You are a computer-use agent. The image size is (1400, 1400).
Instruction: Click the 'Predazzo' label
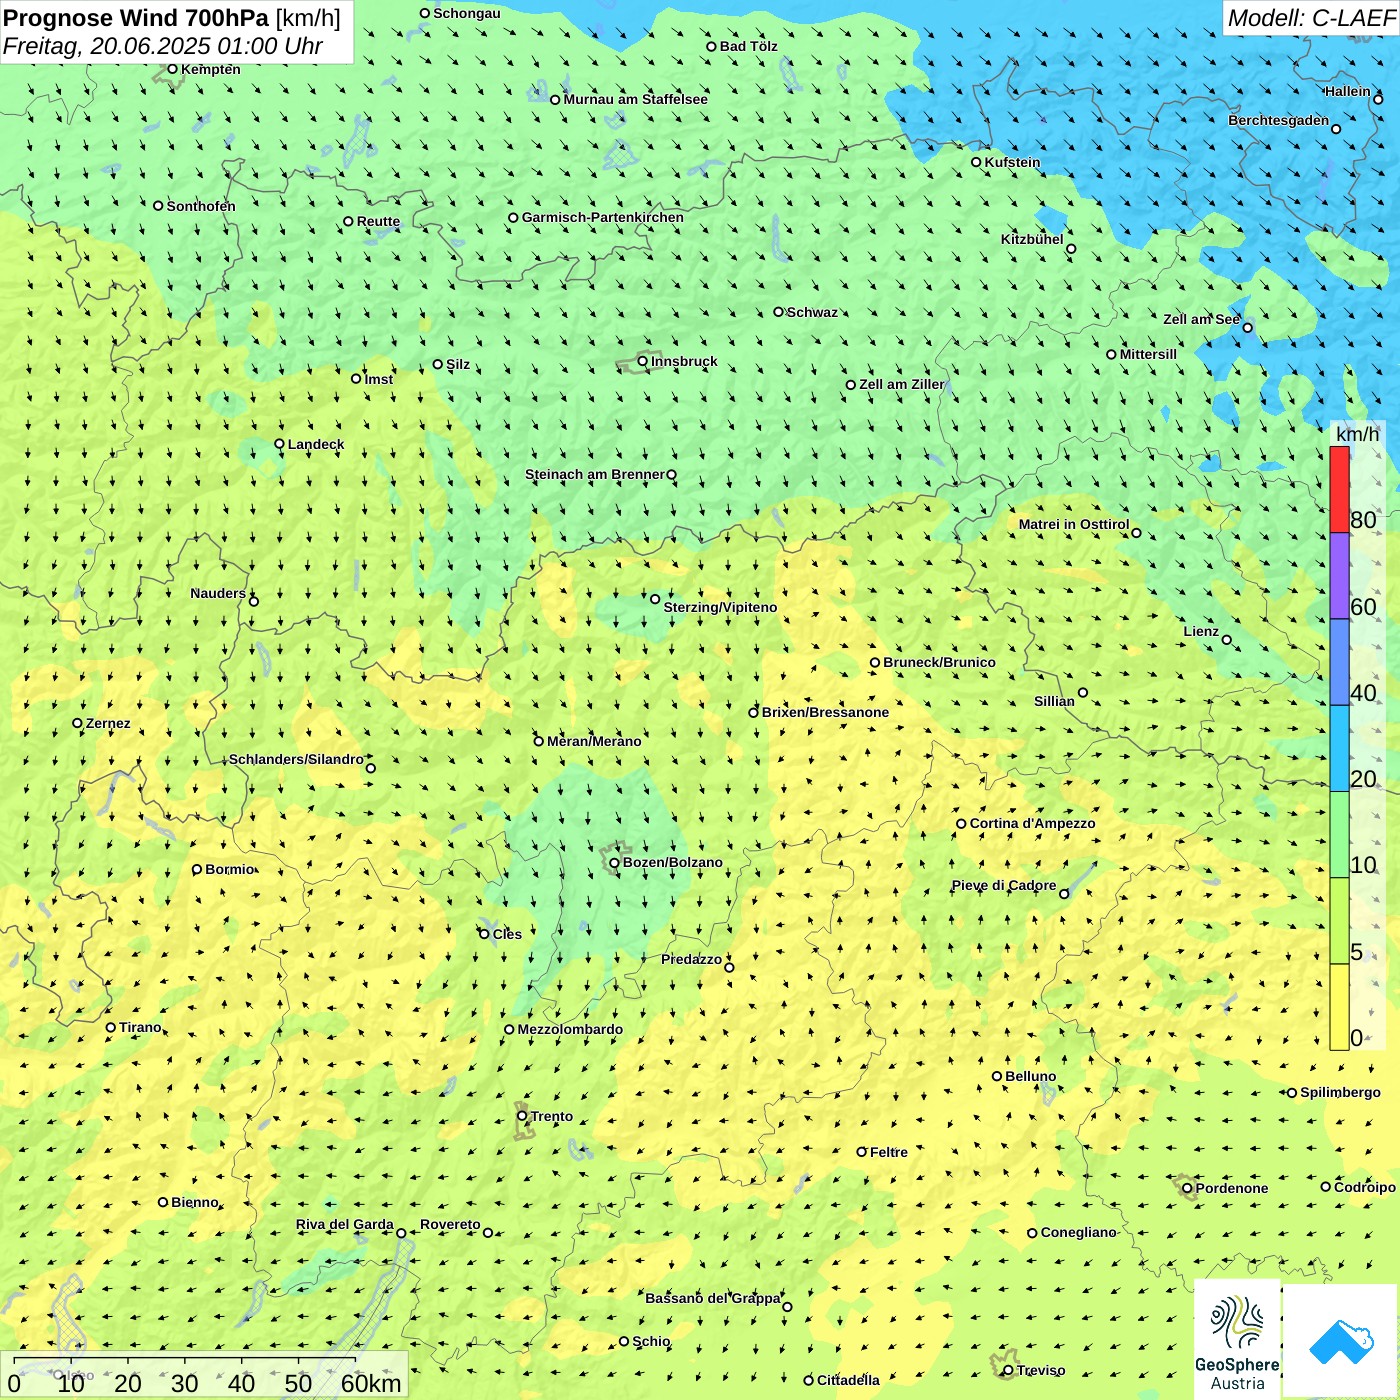(x=691, y=959)
